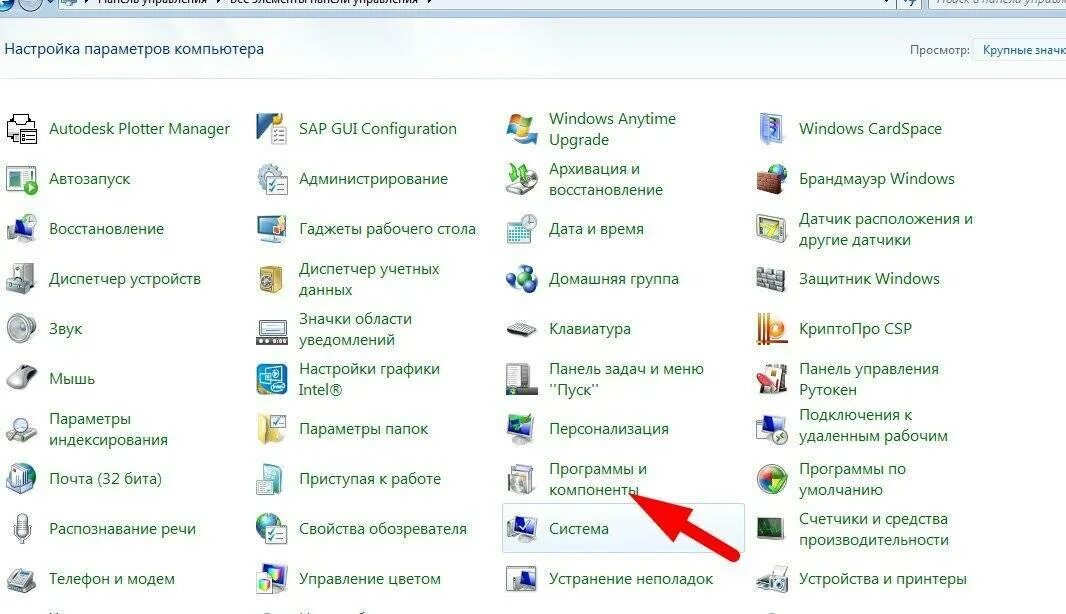Expand the Крупные значки view dropdown

click(1020, 50)
